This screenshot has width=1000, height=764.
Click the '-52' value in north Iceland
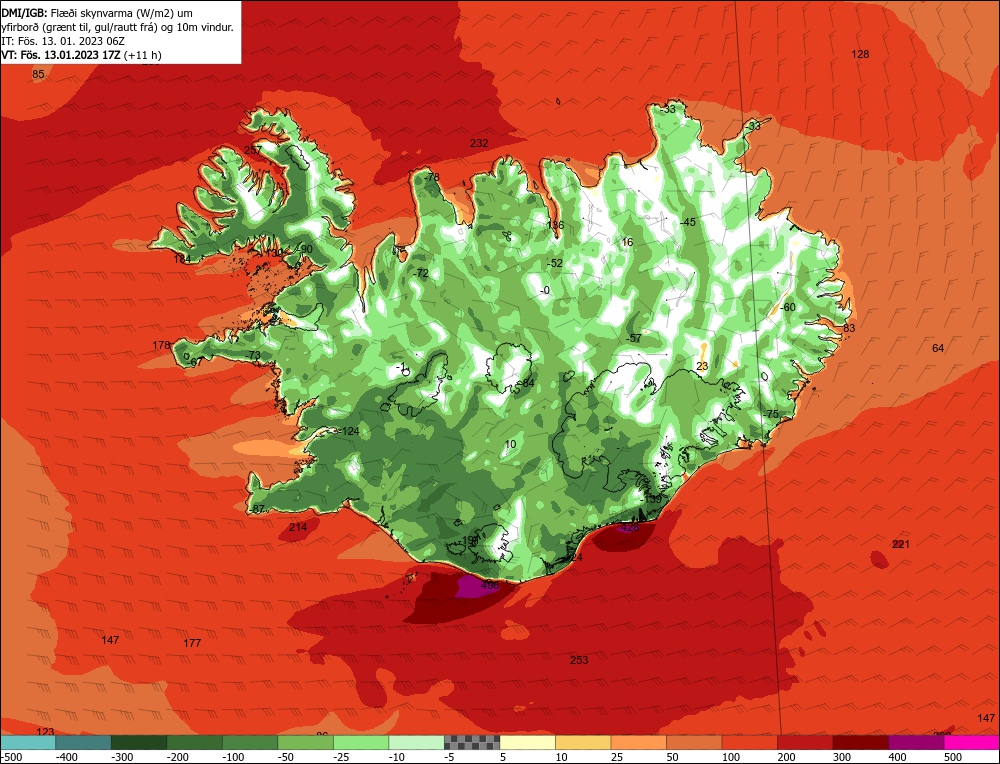[555, 263]
